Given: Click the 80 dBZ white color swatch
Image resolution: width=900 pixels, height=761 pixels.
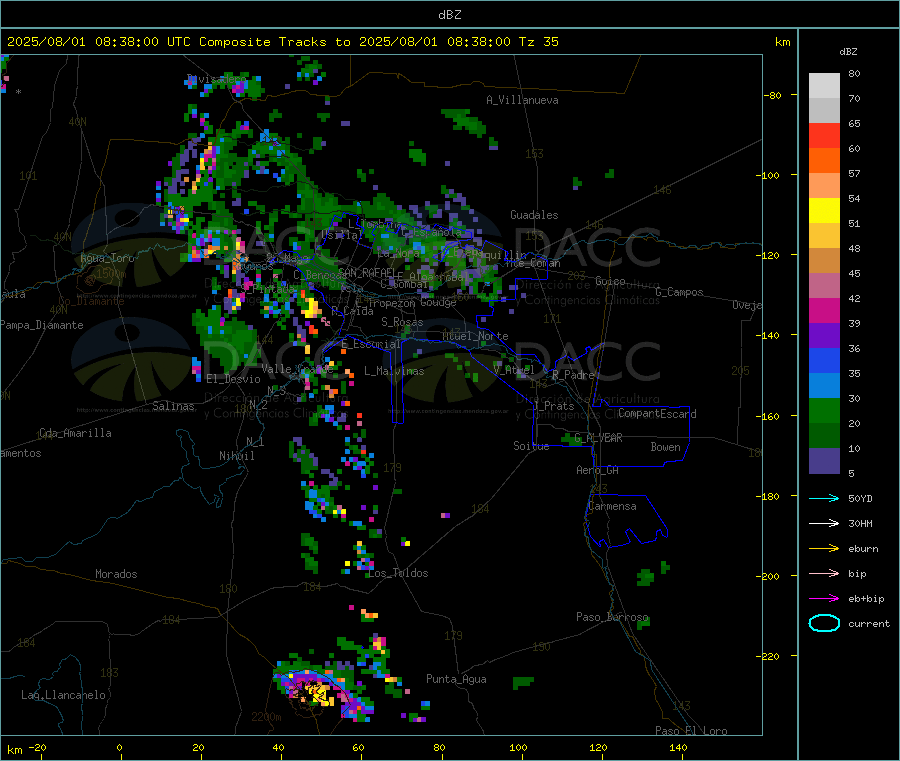Looking at the screenshot, I should [x=824, y=86].
